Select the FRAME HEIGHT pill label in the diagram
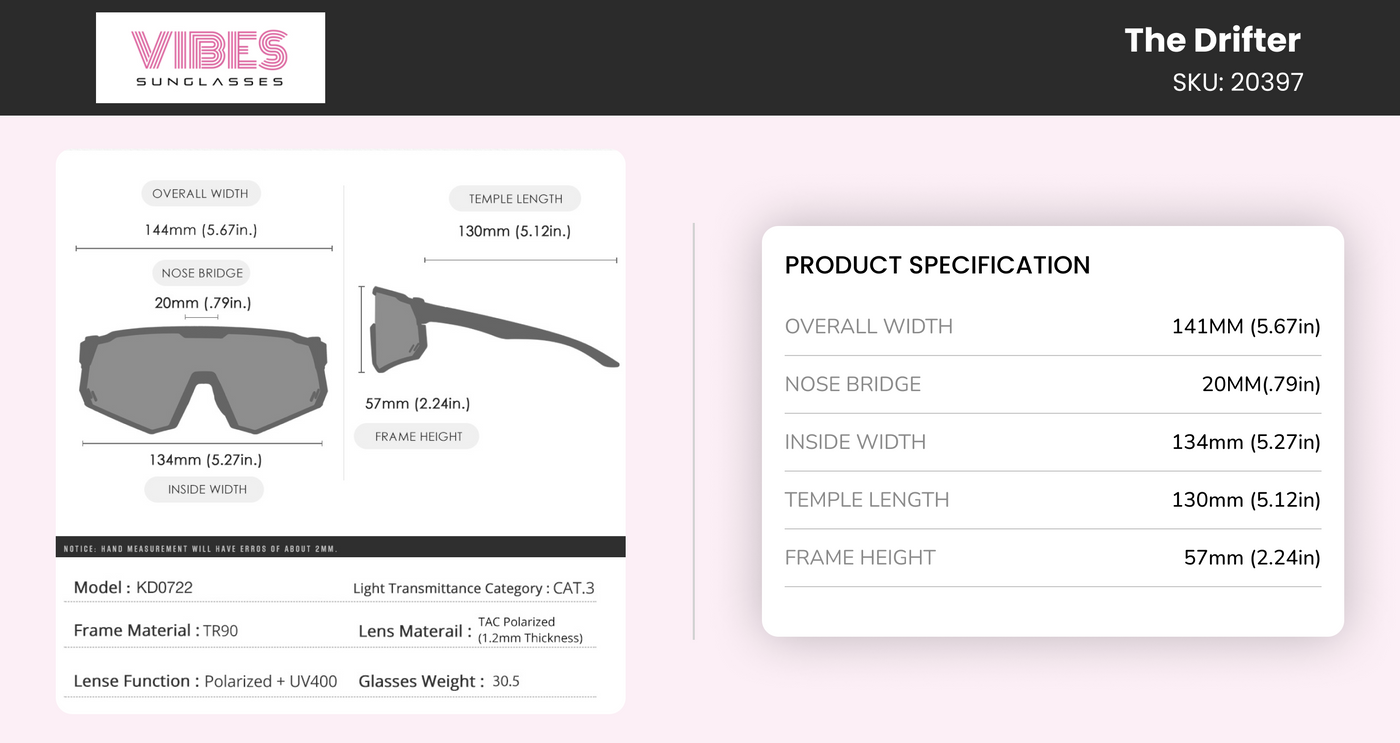This screenshot has width=1400, height=743. pos(418,436)
